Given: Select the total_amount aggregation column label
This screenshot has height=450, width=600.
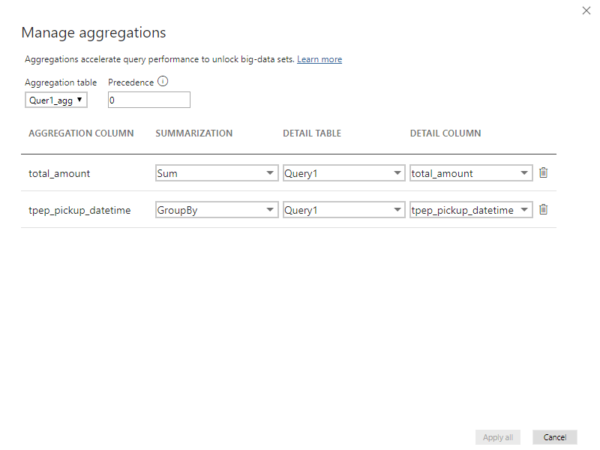Looking at the screenshot, I should pyautogui.click(x=59, y=173).
